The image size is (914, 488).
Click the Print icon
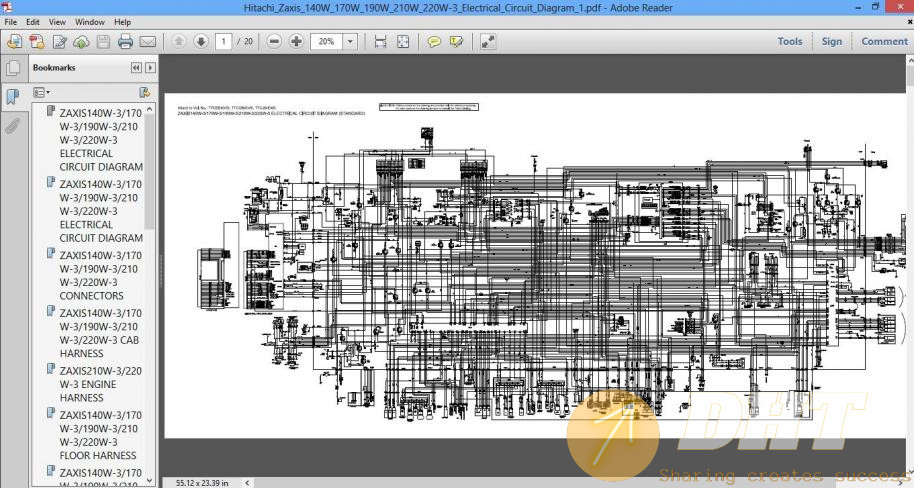click(125, 41)
